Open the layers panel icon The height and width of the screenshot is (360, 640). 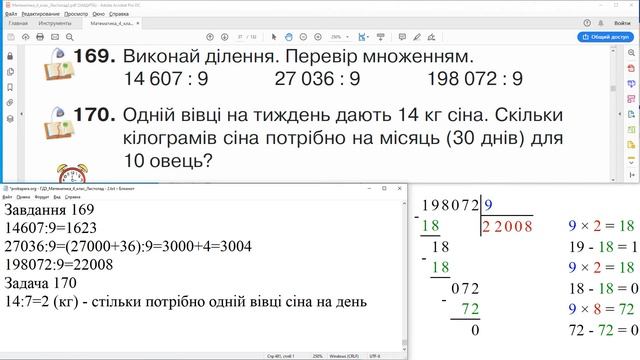[10, 119]
